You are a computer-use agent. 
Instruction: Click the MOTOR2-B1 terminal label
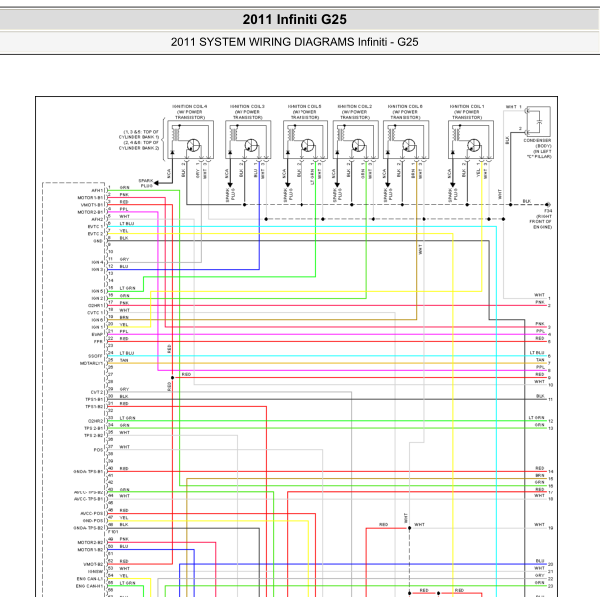click(x=90, y=212)
